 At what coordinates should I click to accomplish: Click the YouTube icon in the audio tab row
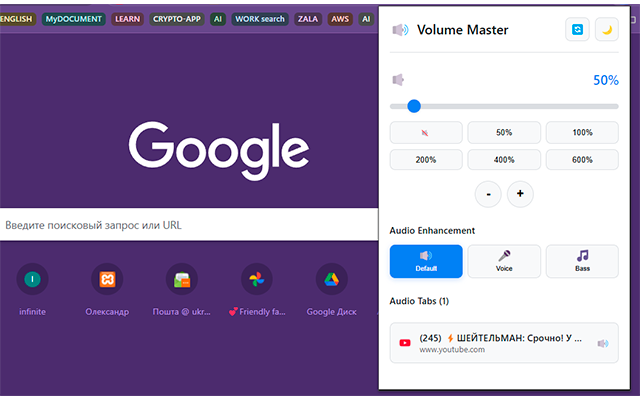click(x=405, y=343)
